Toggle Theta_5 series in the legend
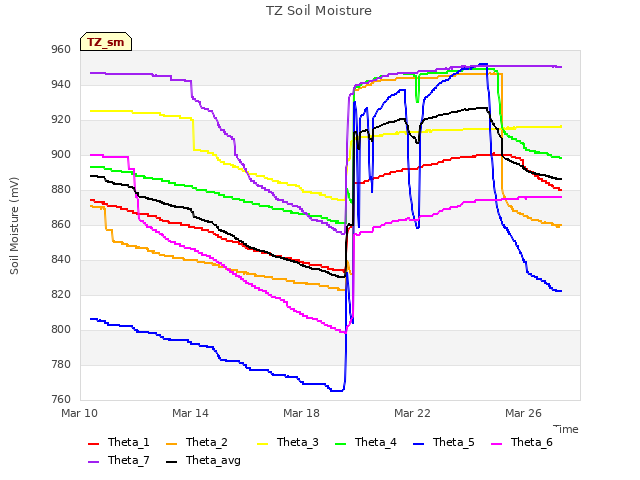This screenshot has height=480, width=640. (444, 442)
